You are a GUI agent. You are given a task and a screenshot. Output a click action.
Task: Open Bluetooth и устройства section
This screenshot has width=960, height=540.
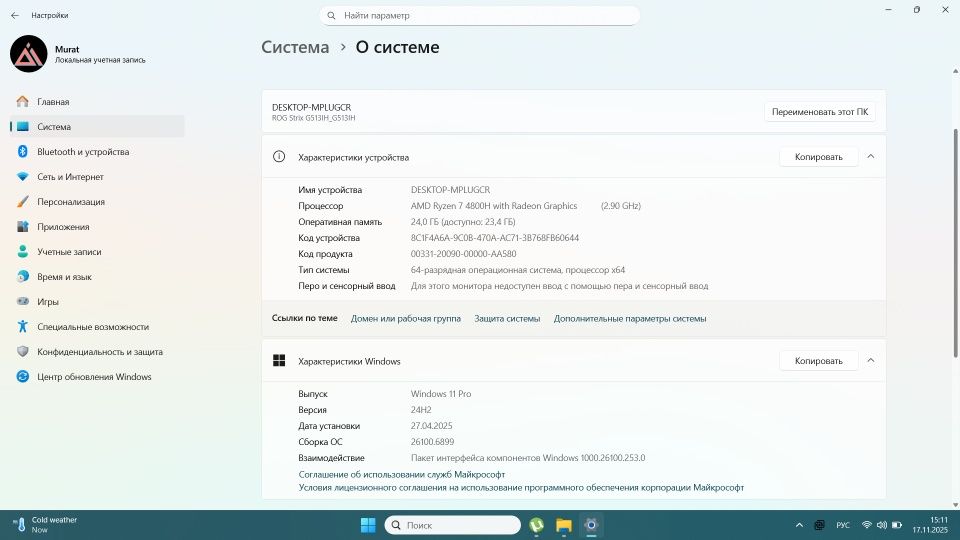[97, 152]
